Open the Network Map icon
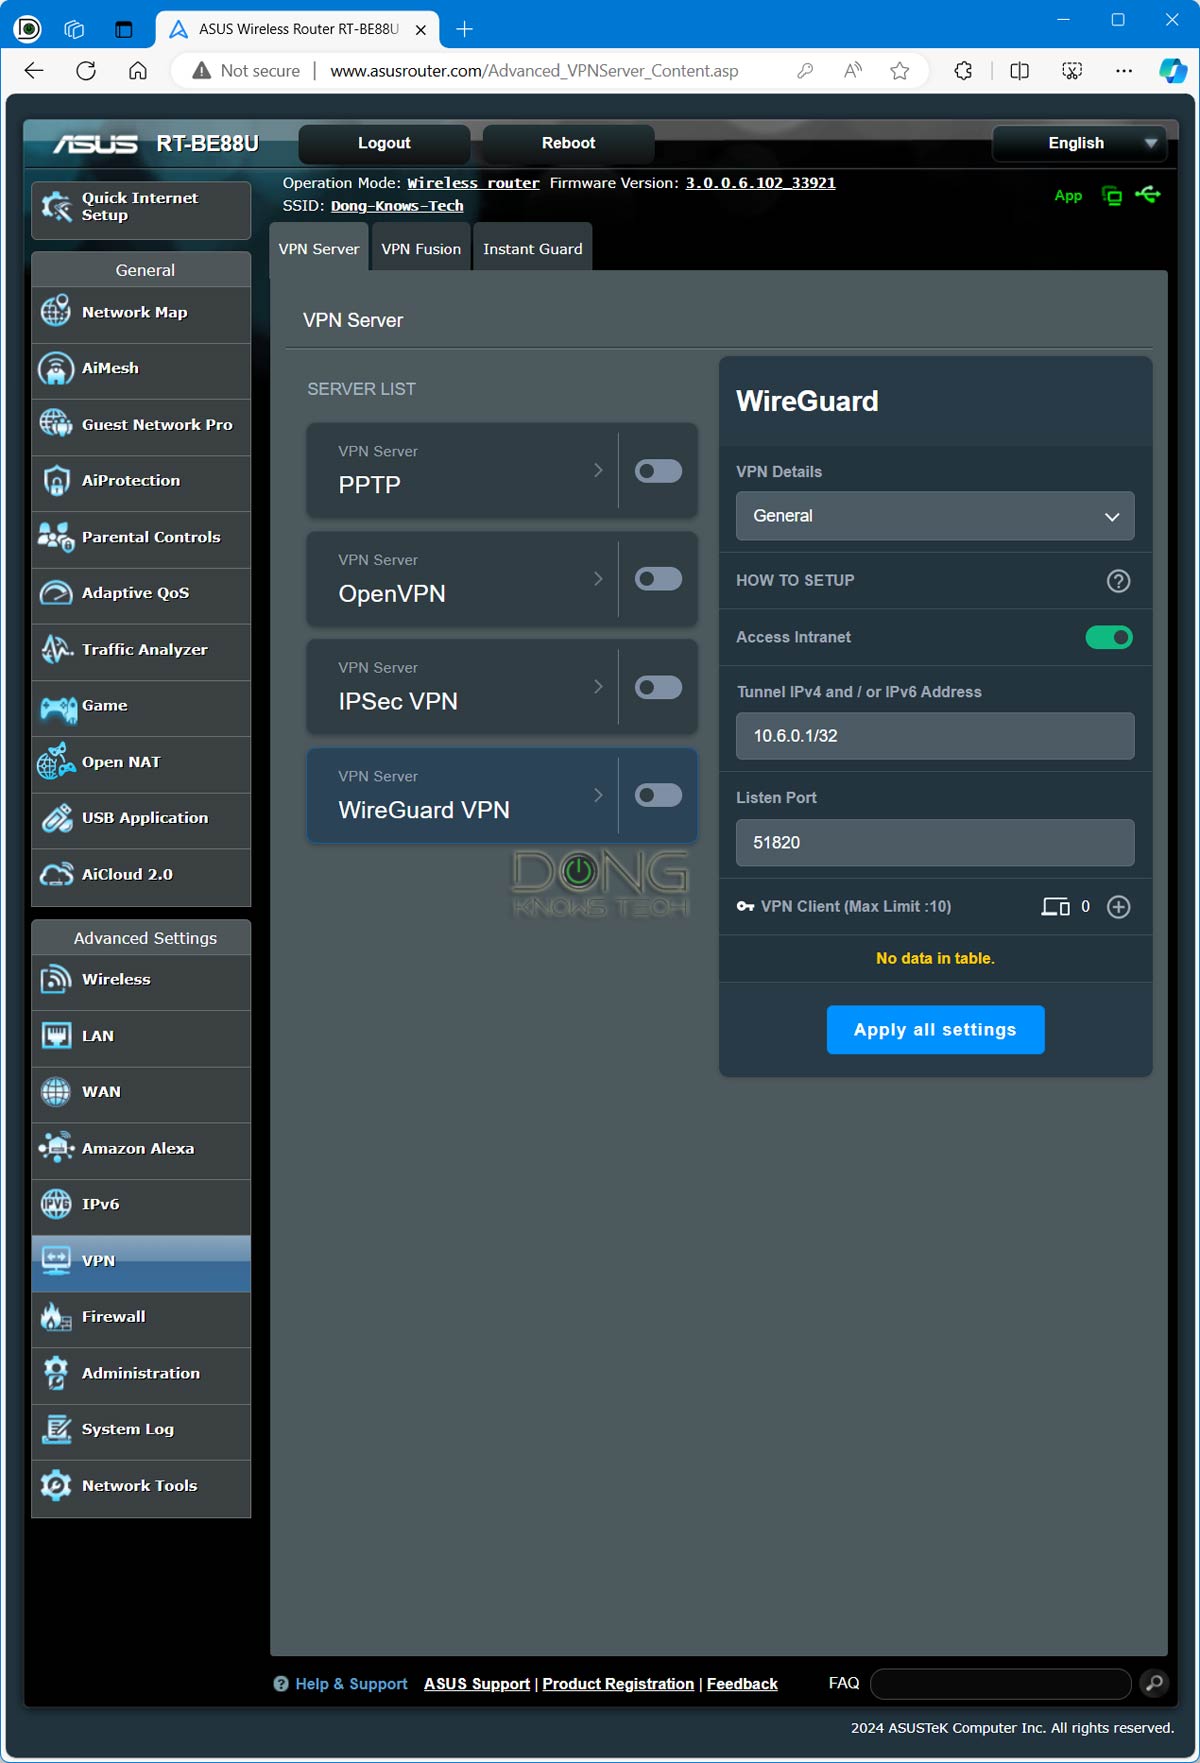Viewport: 1200px width, 1763px height. point(56,312)
